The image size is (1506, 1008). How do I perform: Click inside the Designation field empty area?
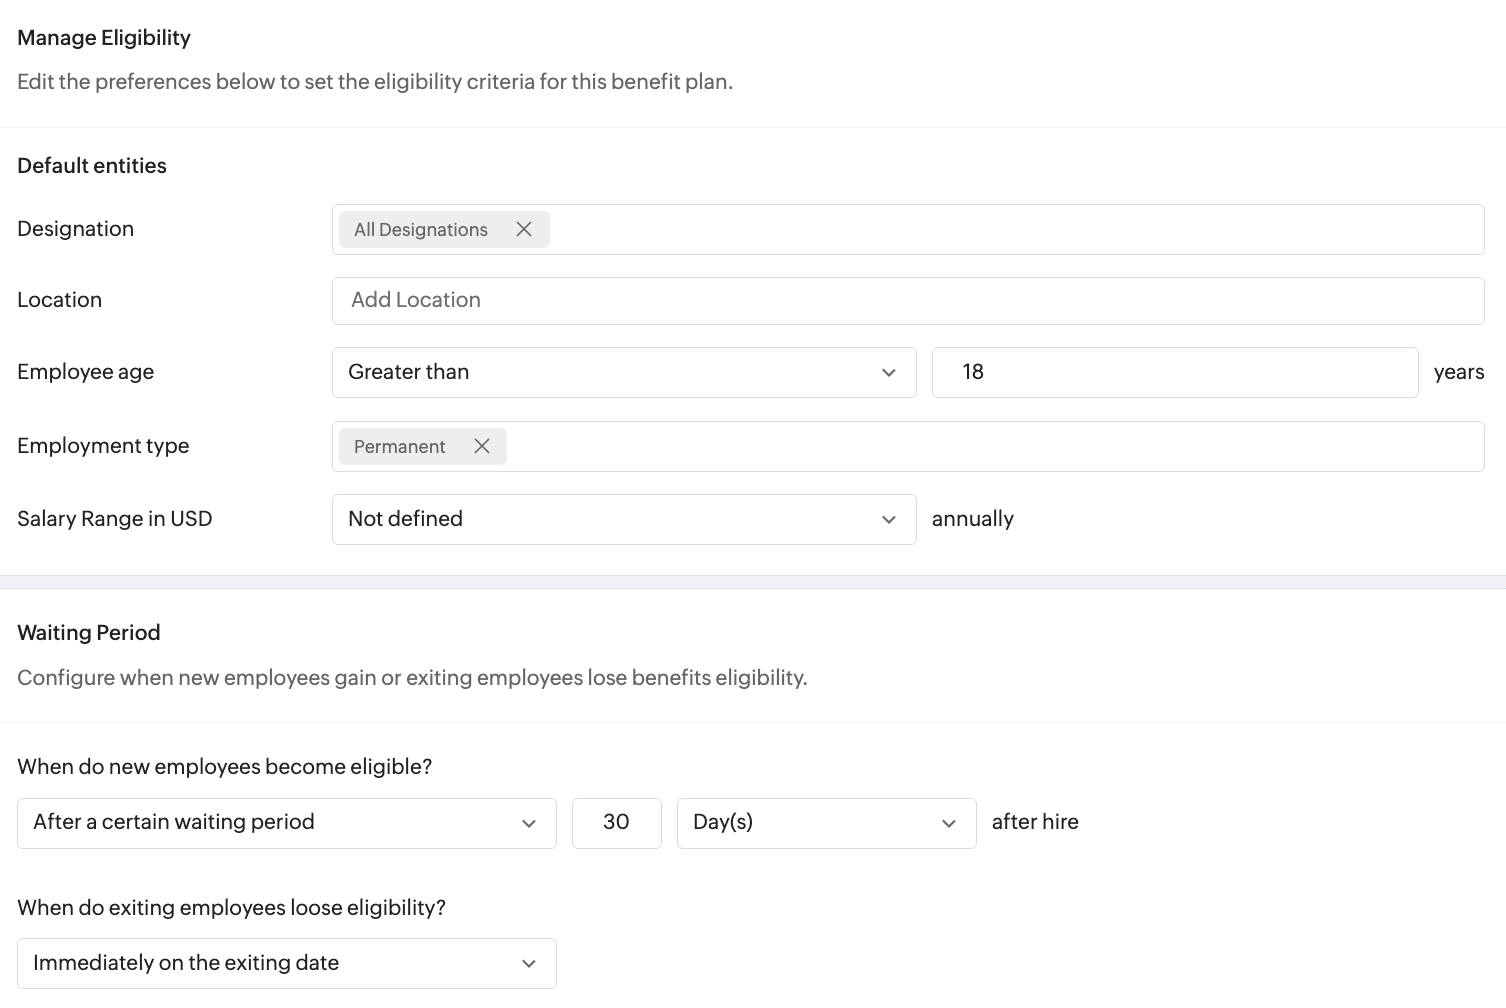coord(1015,229)
